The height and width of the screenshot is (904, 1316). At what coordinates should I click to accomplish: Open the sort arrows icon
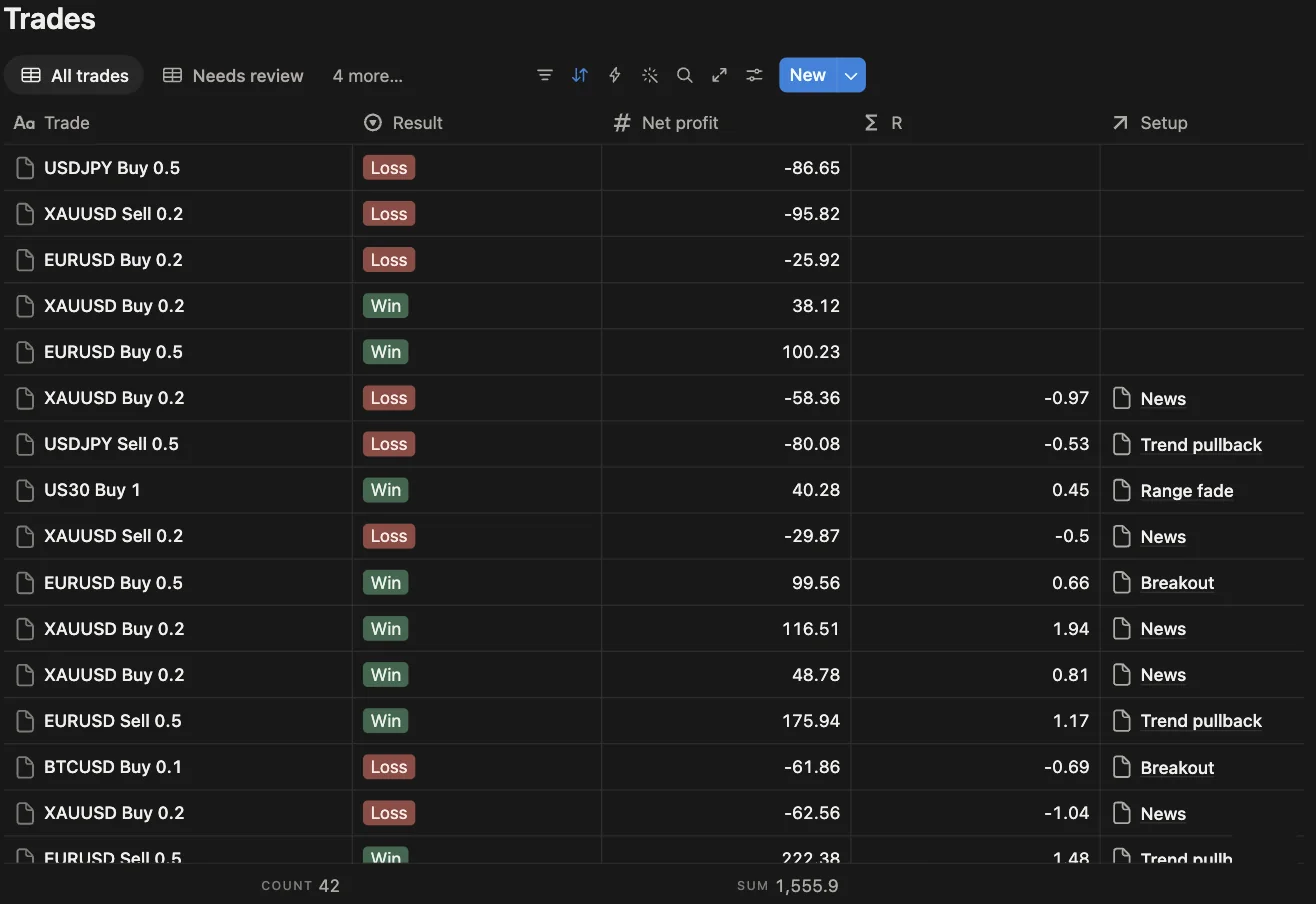pos(580,75)
